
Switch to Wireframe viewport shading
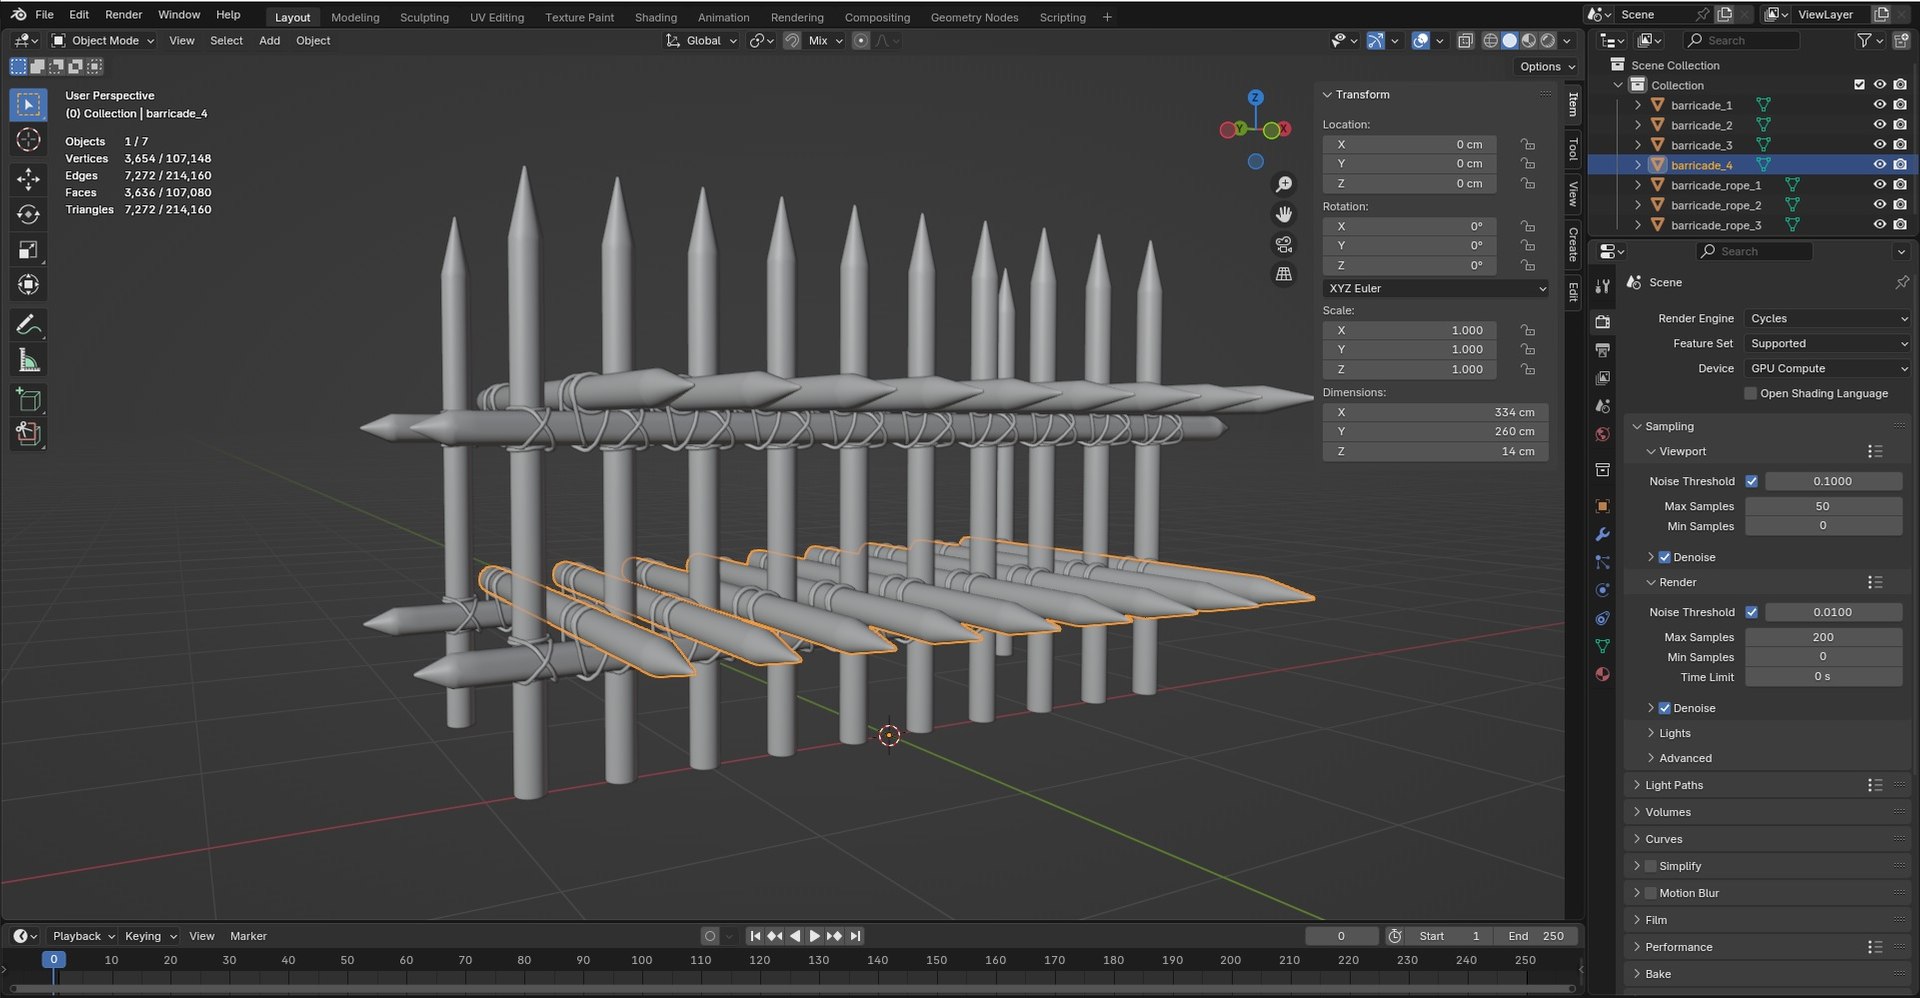1490,41
